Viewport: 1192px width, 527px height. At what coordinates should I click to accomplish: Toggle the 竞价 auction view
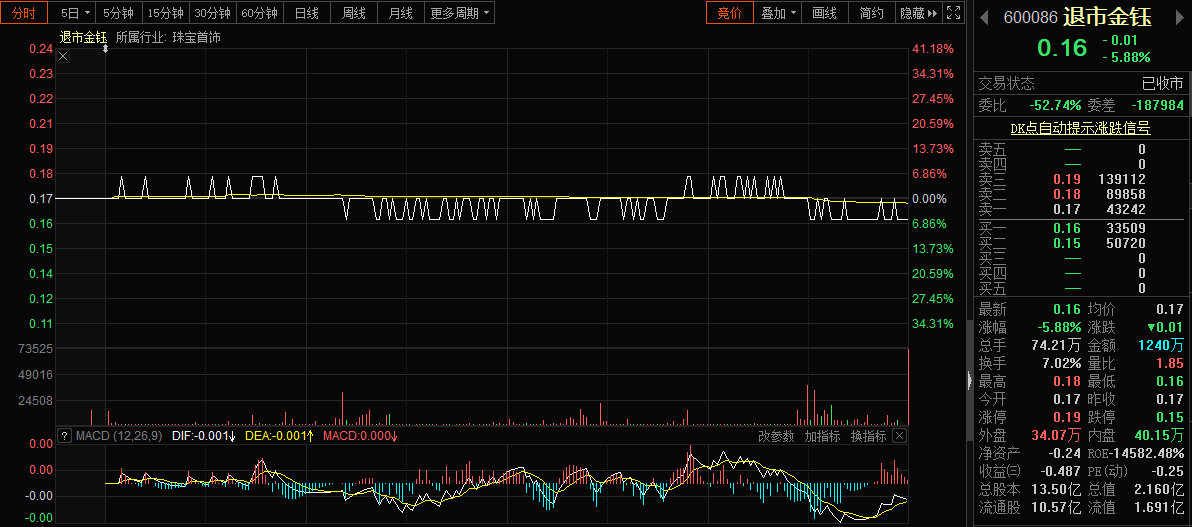(729, 13)
